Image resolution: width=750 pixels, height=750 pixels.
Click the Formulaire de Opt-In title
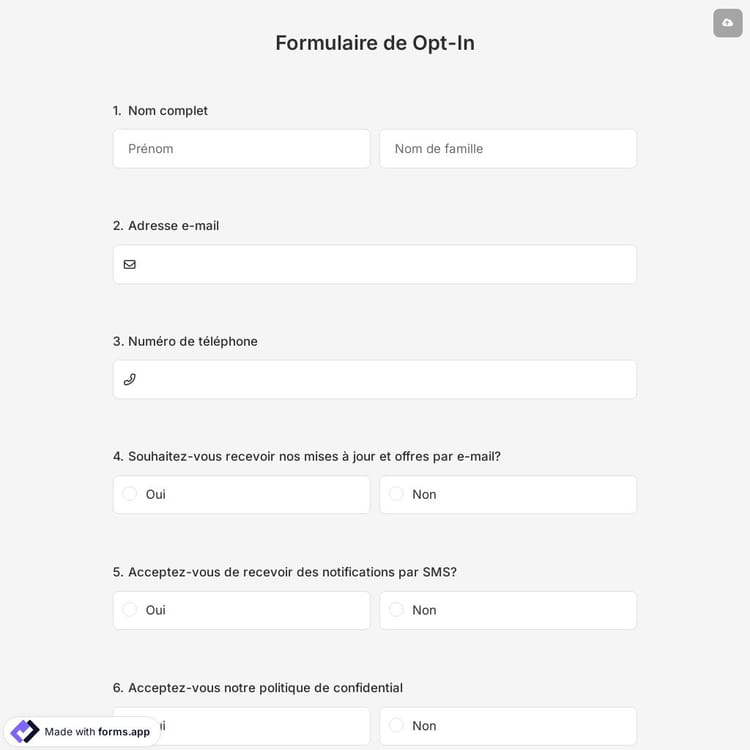tap(375, 43)
